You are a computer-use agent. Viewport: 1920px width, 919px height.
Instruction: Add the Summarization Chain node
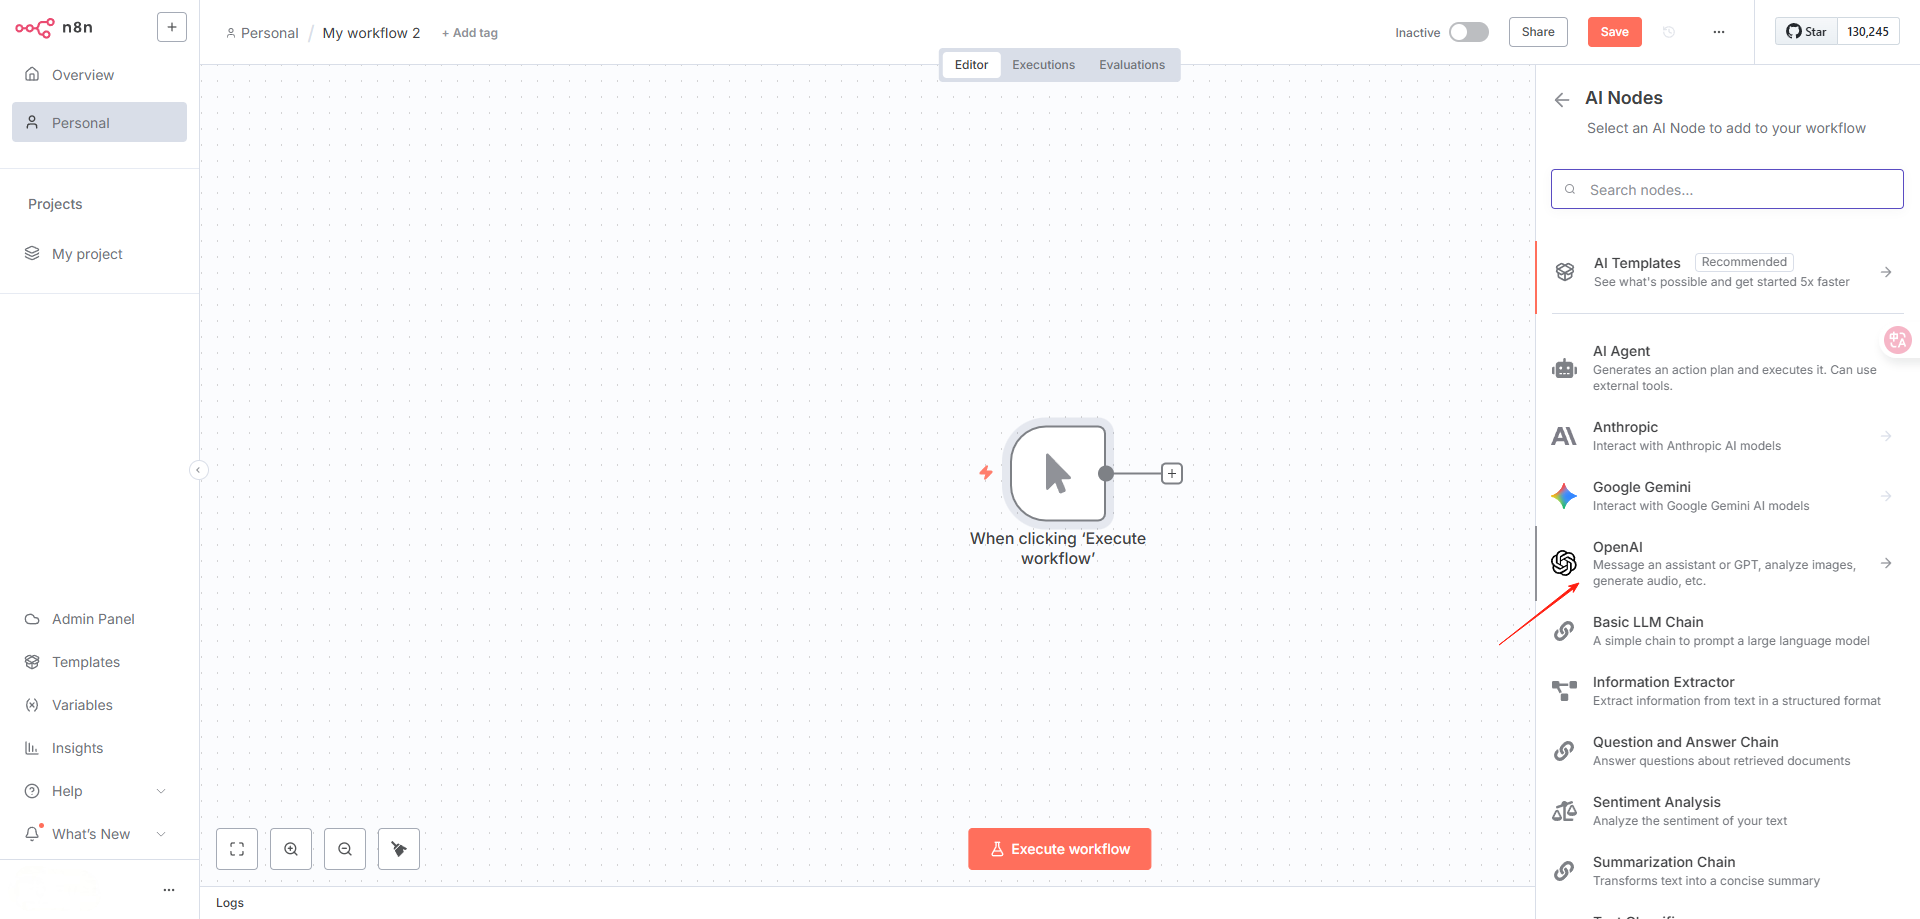(1727, 871)
